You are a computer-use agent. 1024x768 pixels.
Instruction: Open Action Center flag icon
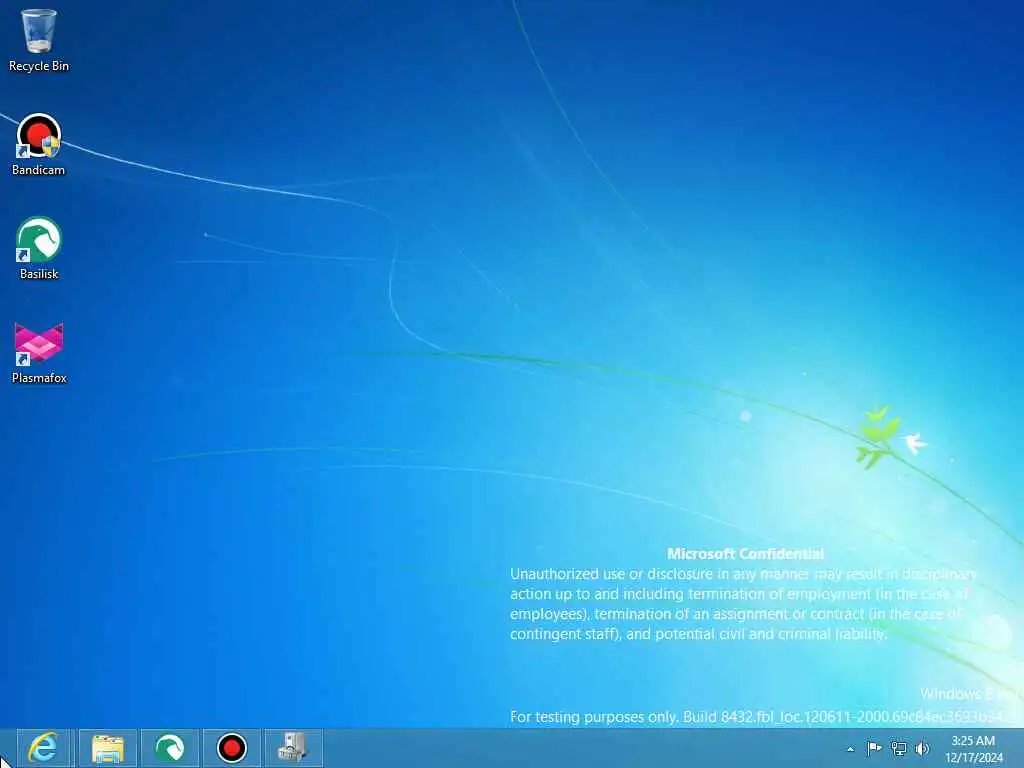tap(874, 748)
